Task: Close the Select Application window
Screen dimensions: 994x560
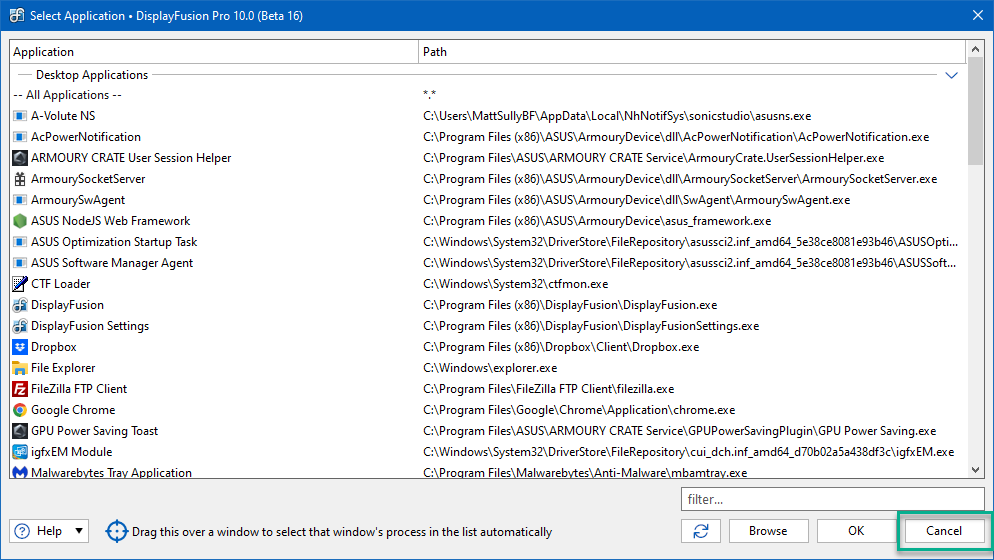Action: click(978, 15)
